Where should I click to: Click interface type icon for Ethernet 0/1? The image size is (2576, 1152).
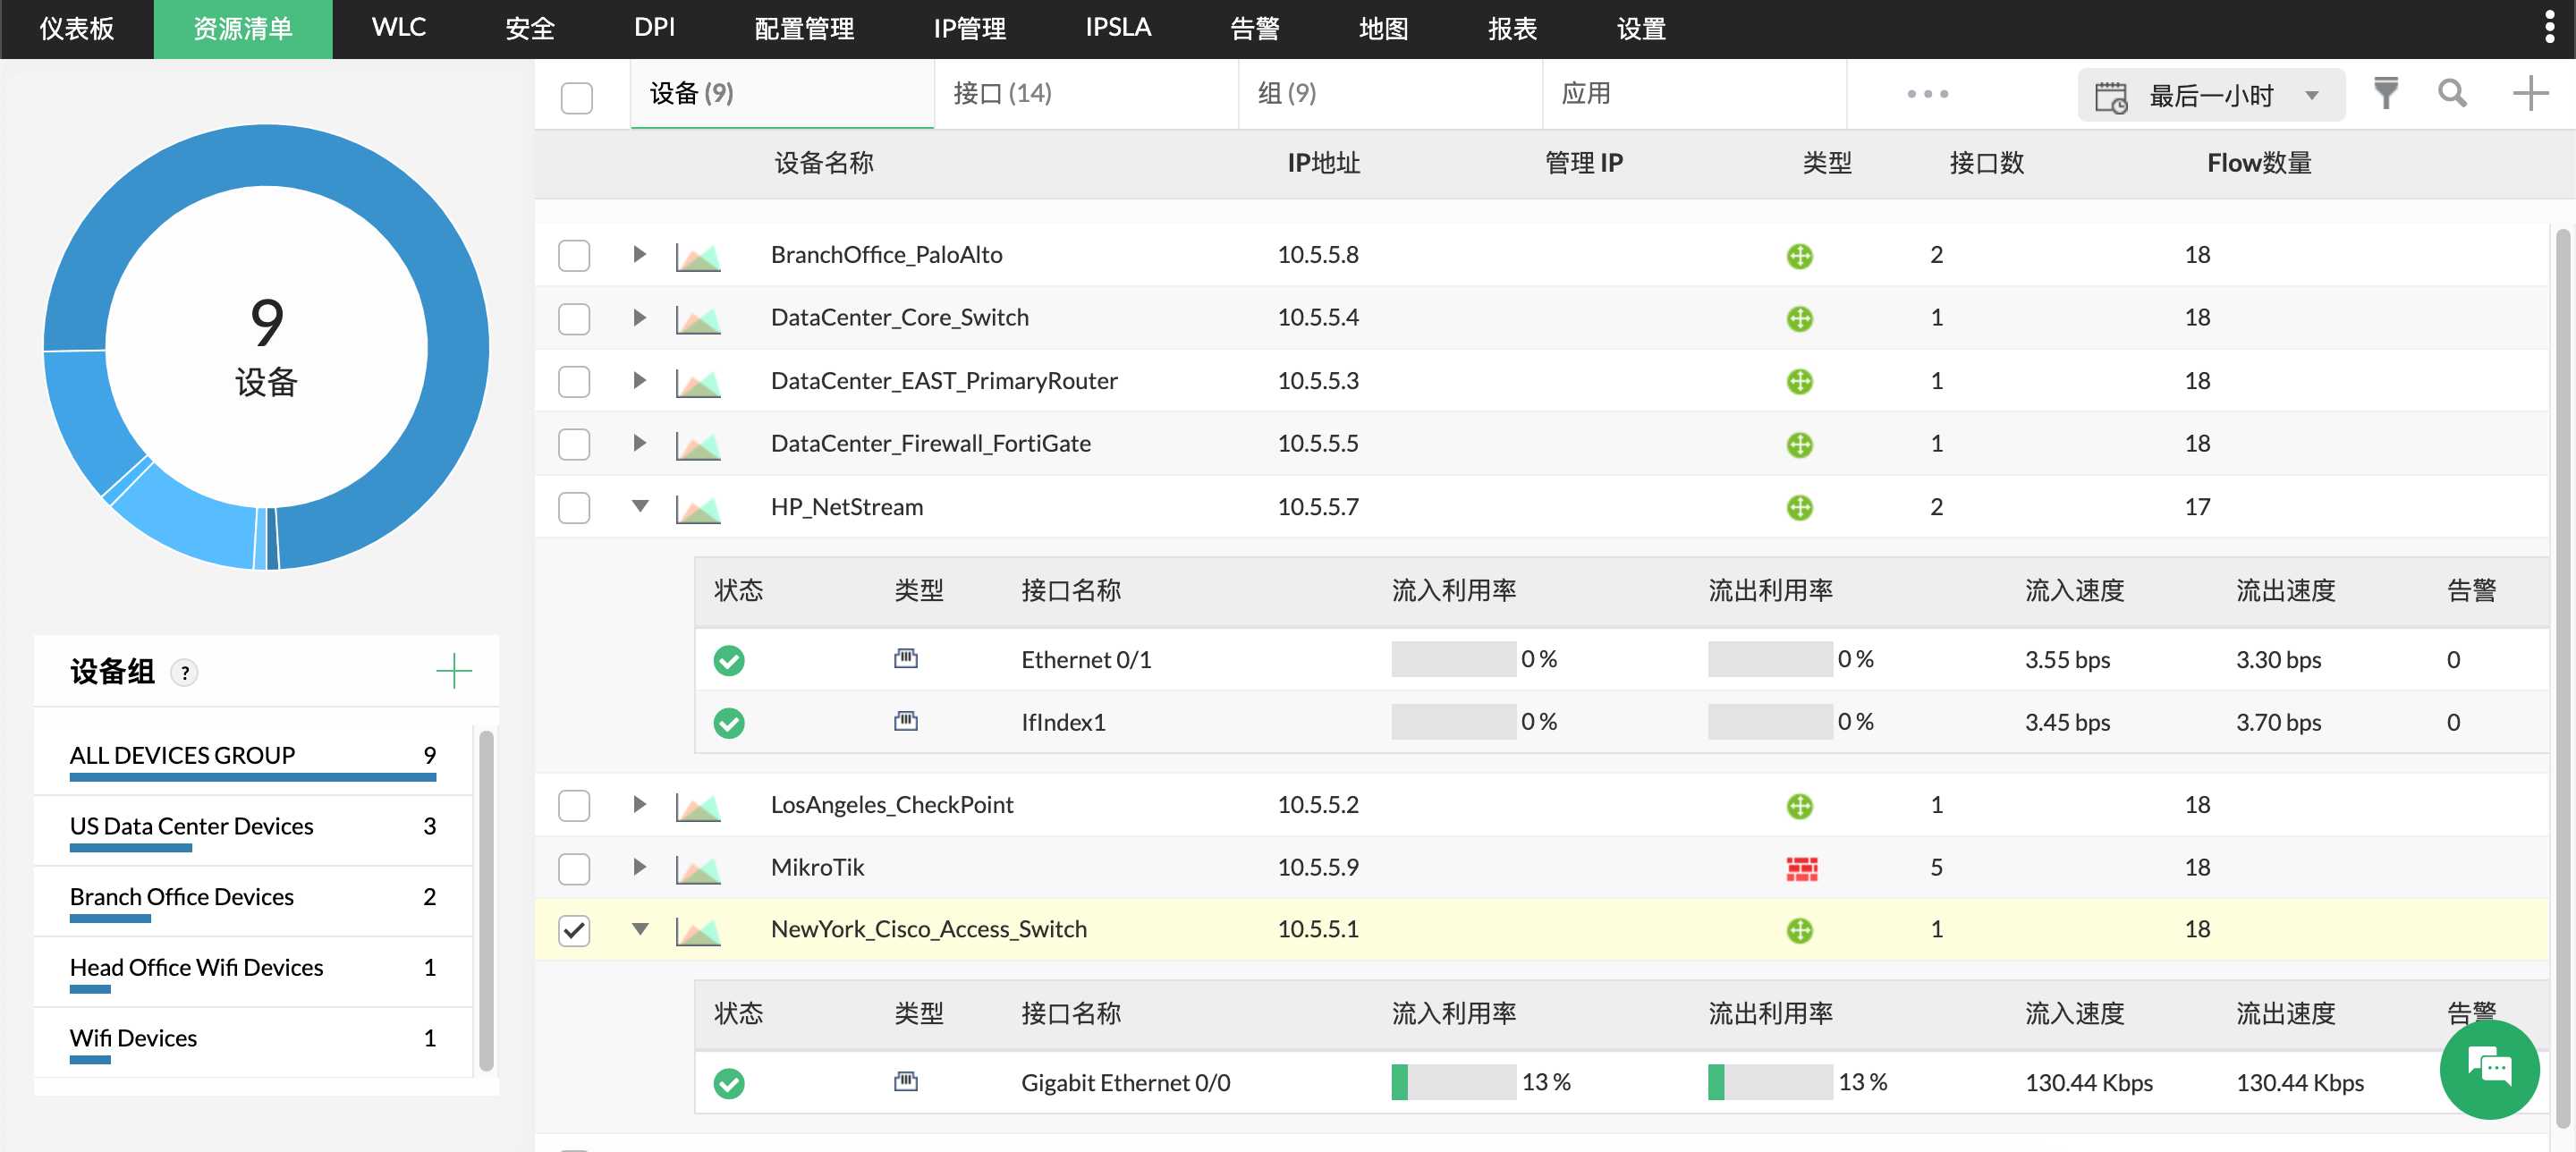pos(906,658)
